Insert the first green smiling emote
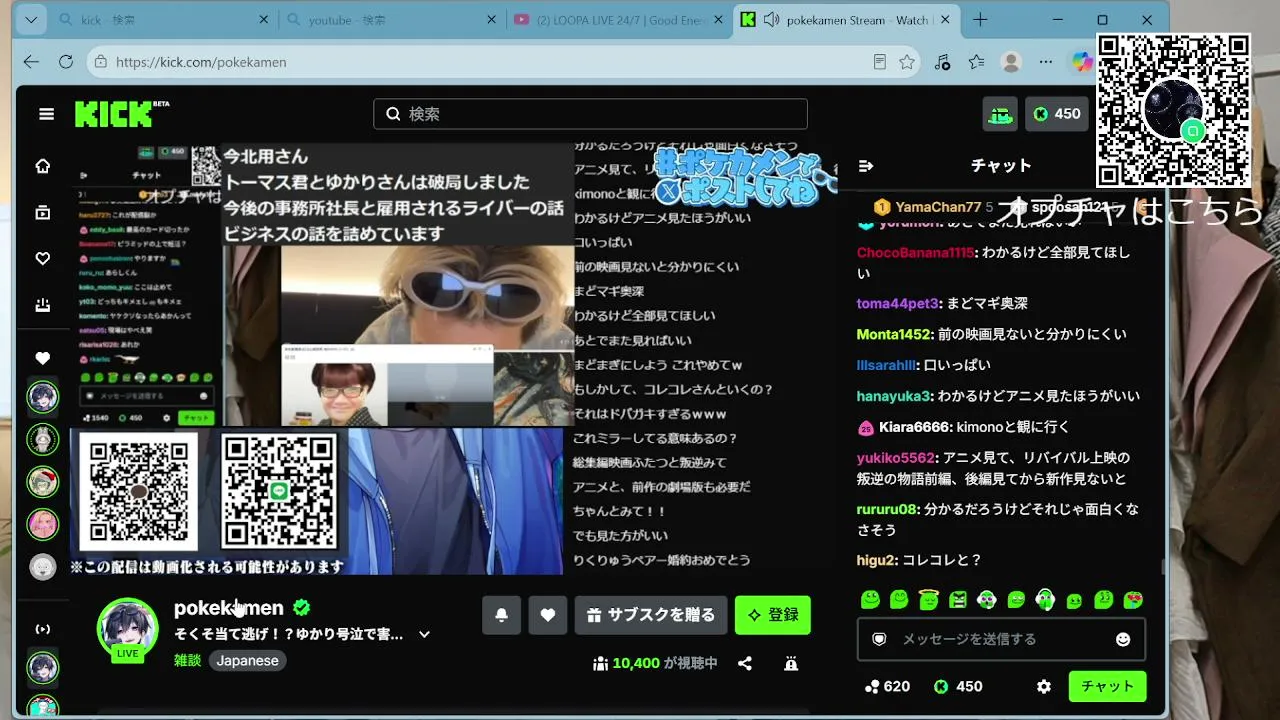This screenshot has height=720, width=1280. (x=870, y=600)
